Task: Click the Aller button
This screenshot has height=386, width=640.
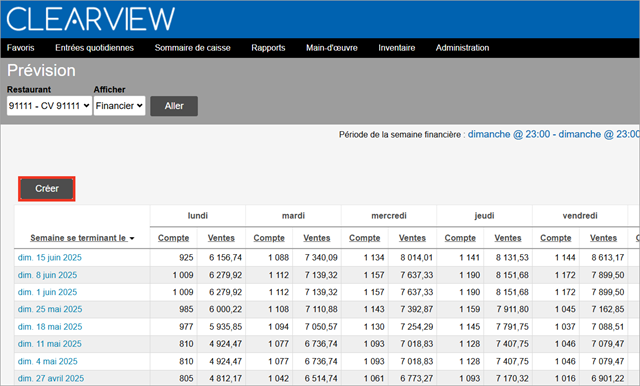Action: [x=174, y=106]
